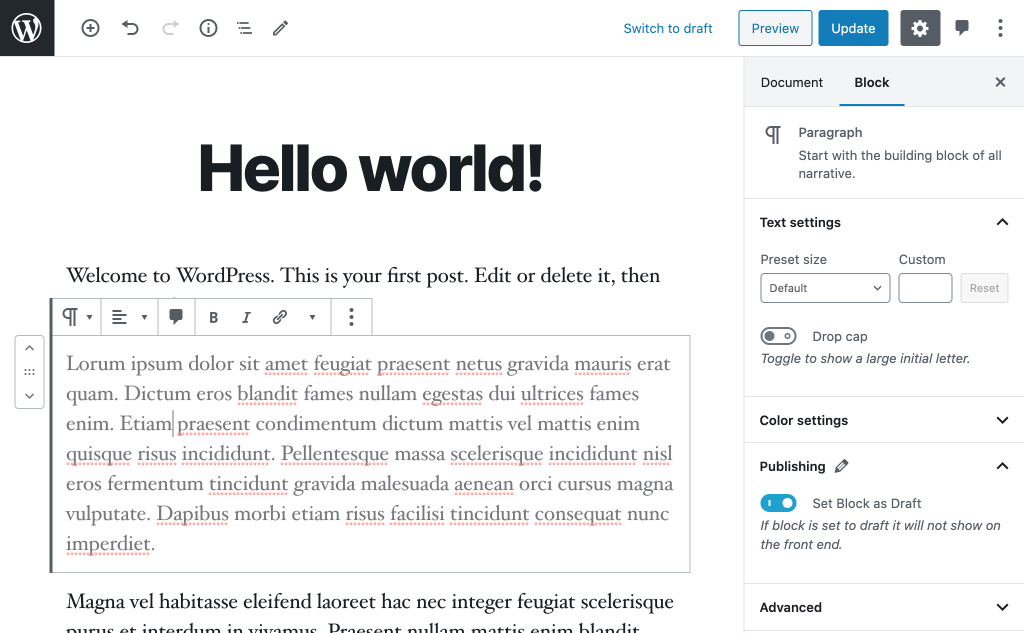Click Switch to draft link
Viewport: 1024px width, 633px height.
point(667,28)
